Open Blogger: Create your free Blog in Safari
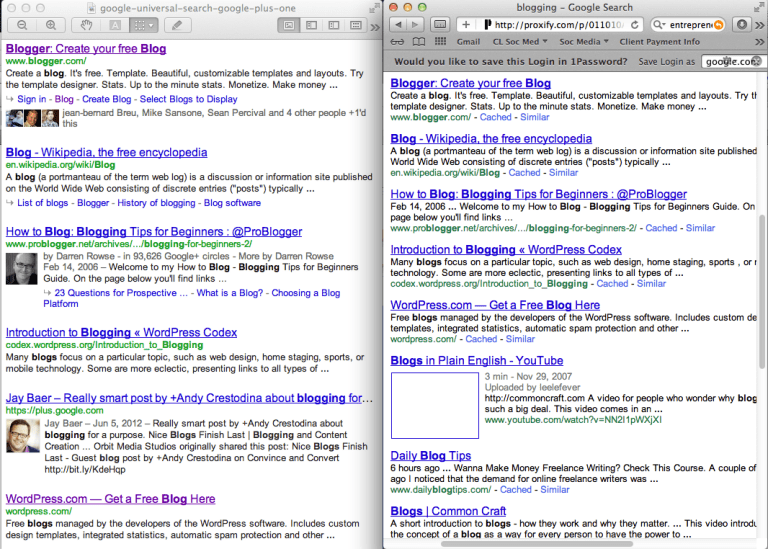Viewport: 768px width, 549px height. (471, 83)
